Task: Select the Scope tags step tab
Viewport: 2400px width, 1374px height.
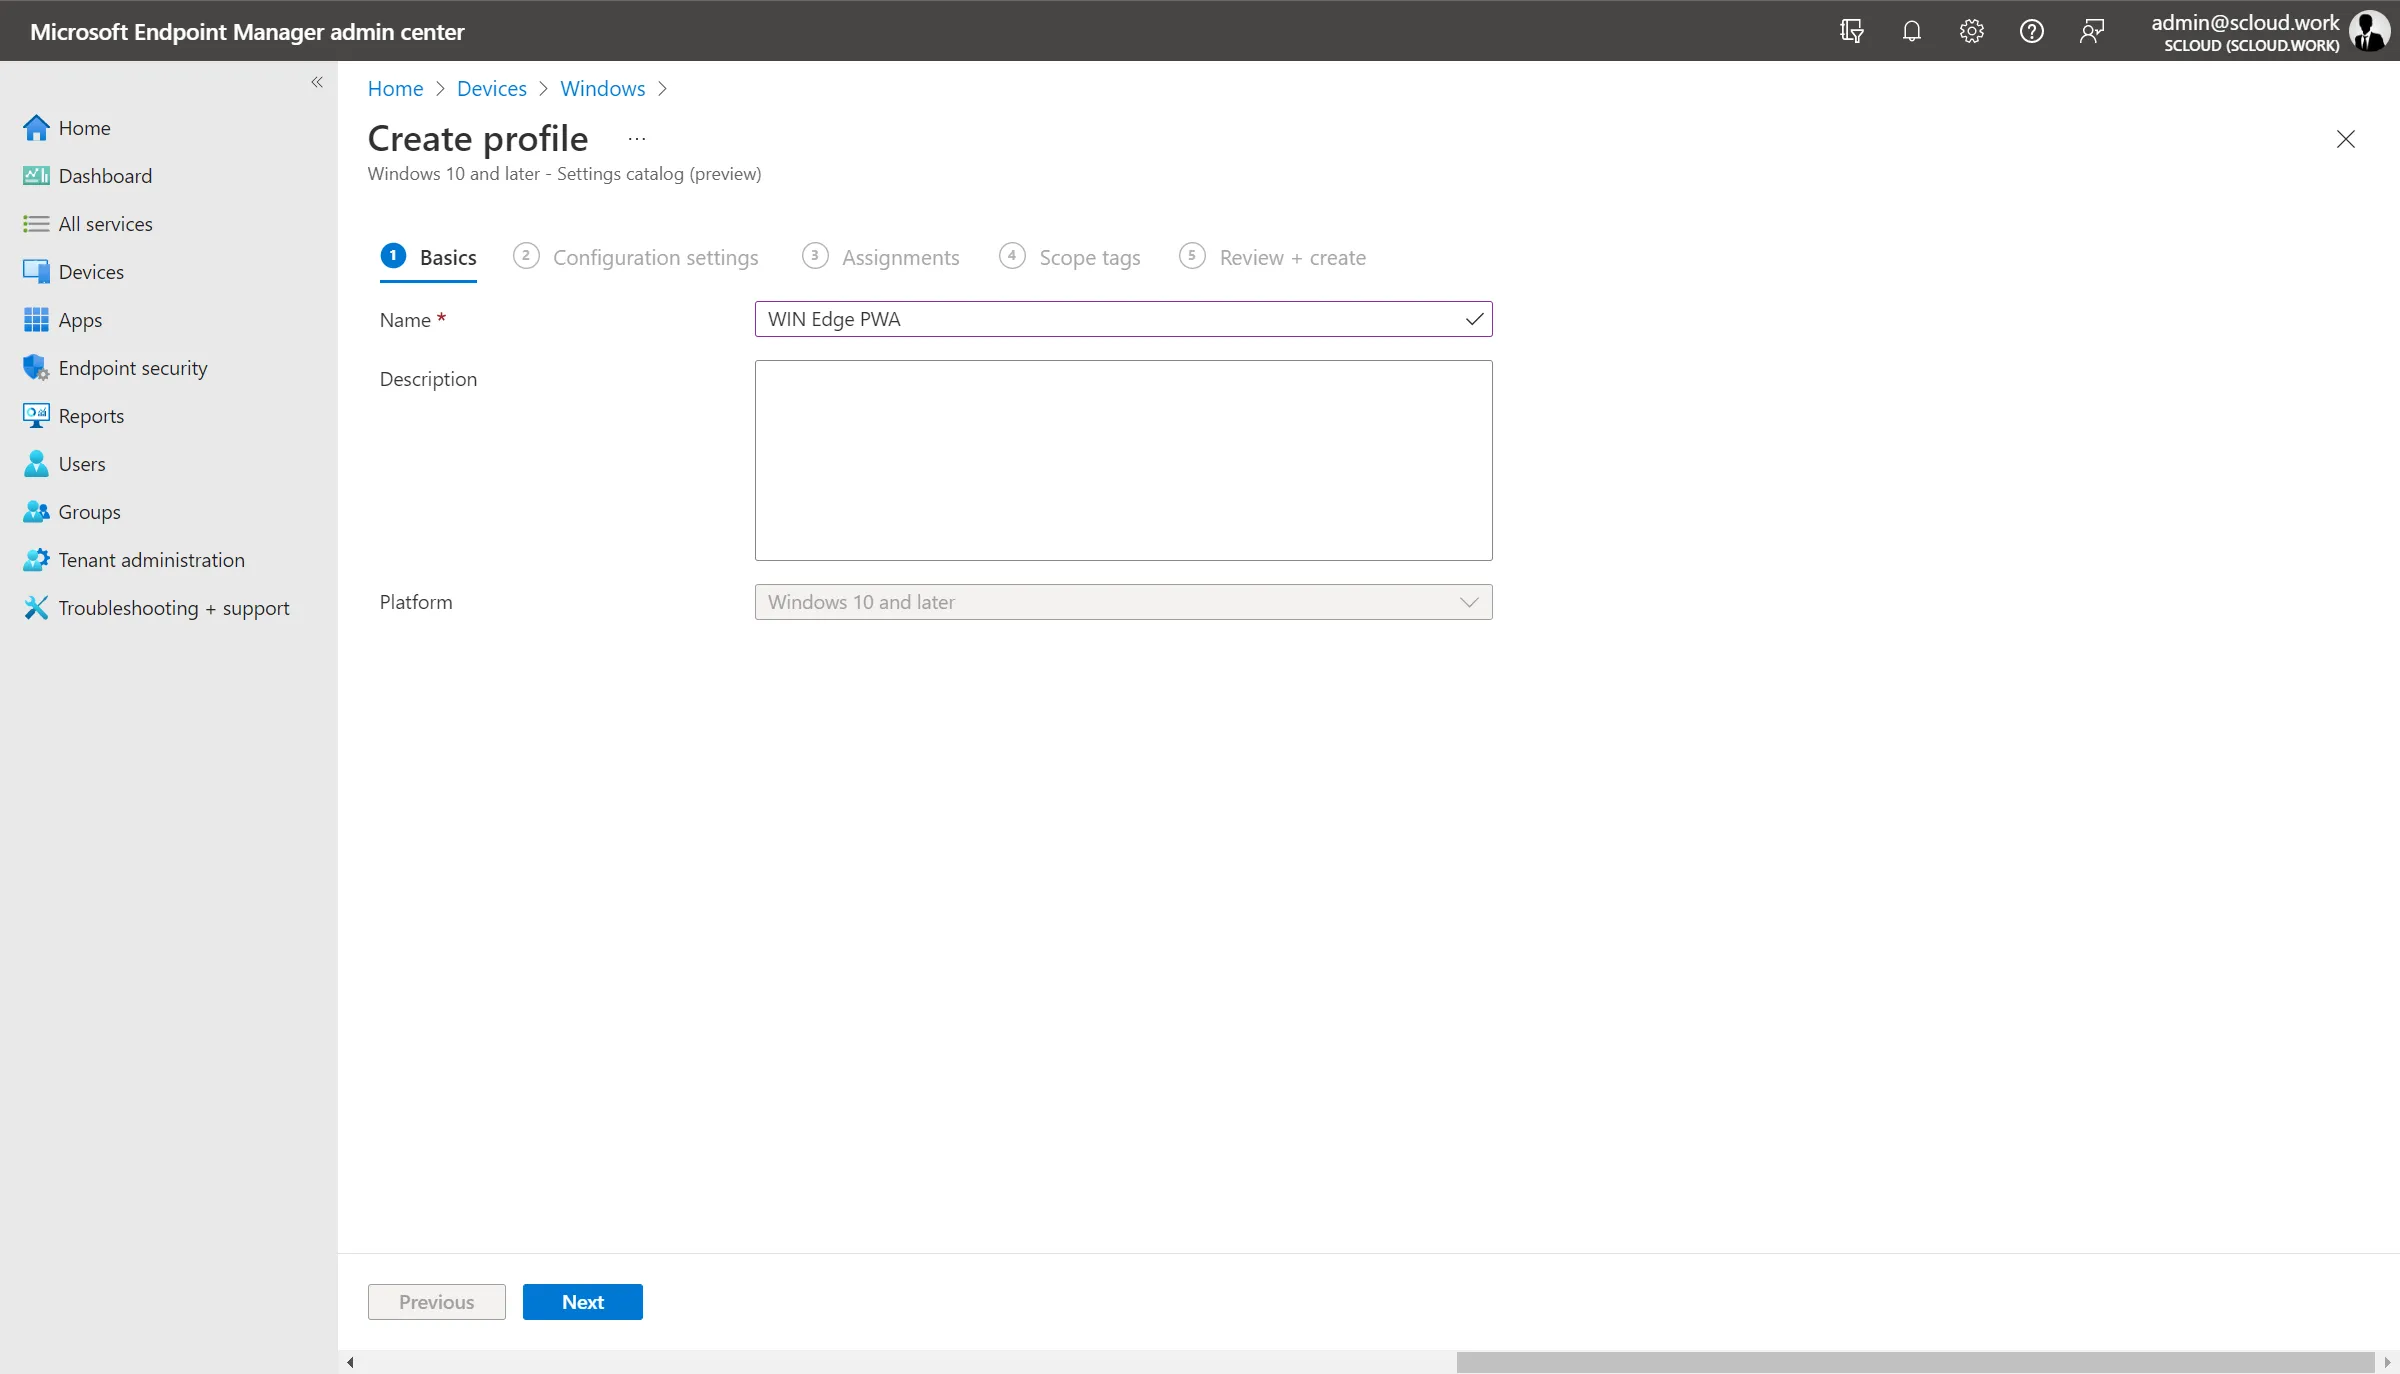Action: coord(1070,258)
